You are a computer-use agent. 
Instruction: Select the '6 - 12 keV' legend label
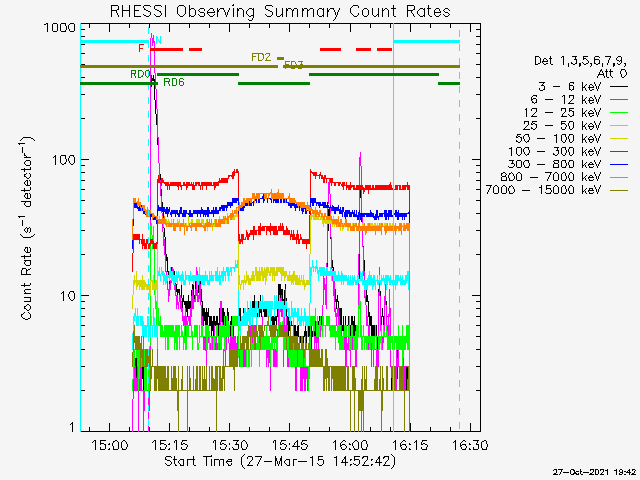coord(567,100)
